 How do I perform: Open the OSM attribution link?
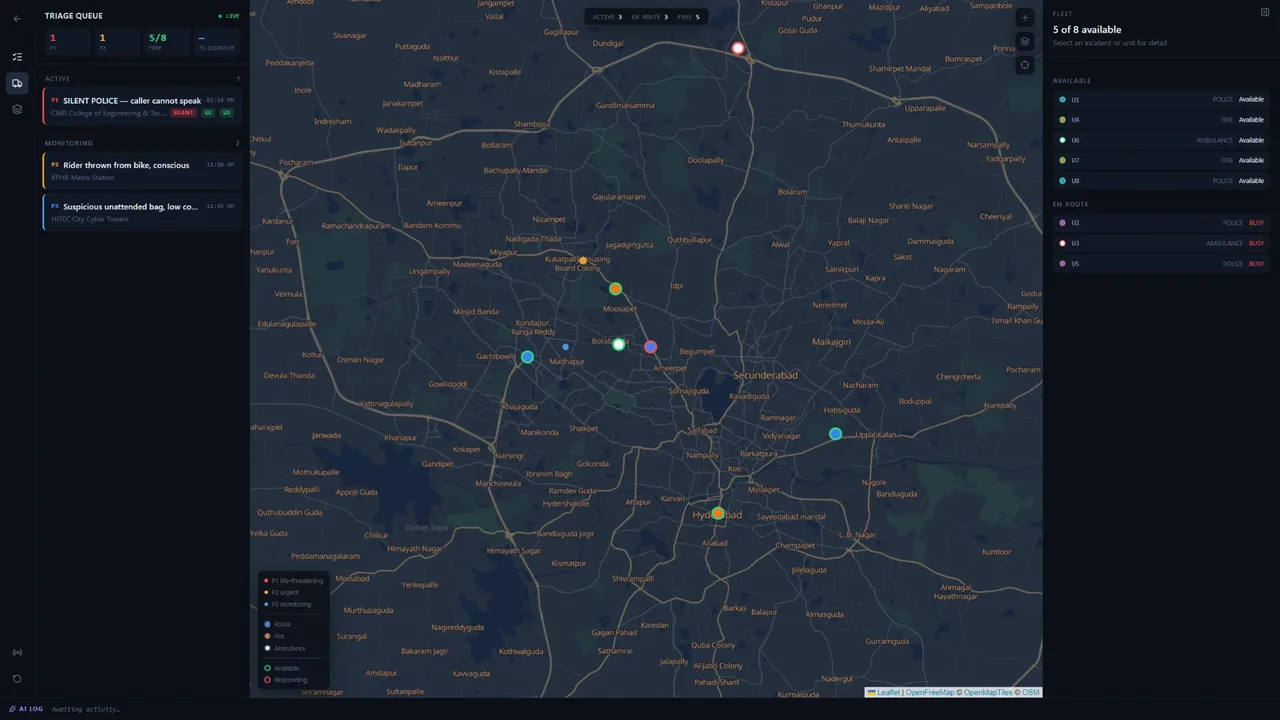pos(1030,692)
